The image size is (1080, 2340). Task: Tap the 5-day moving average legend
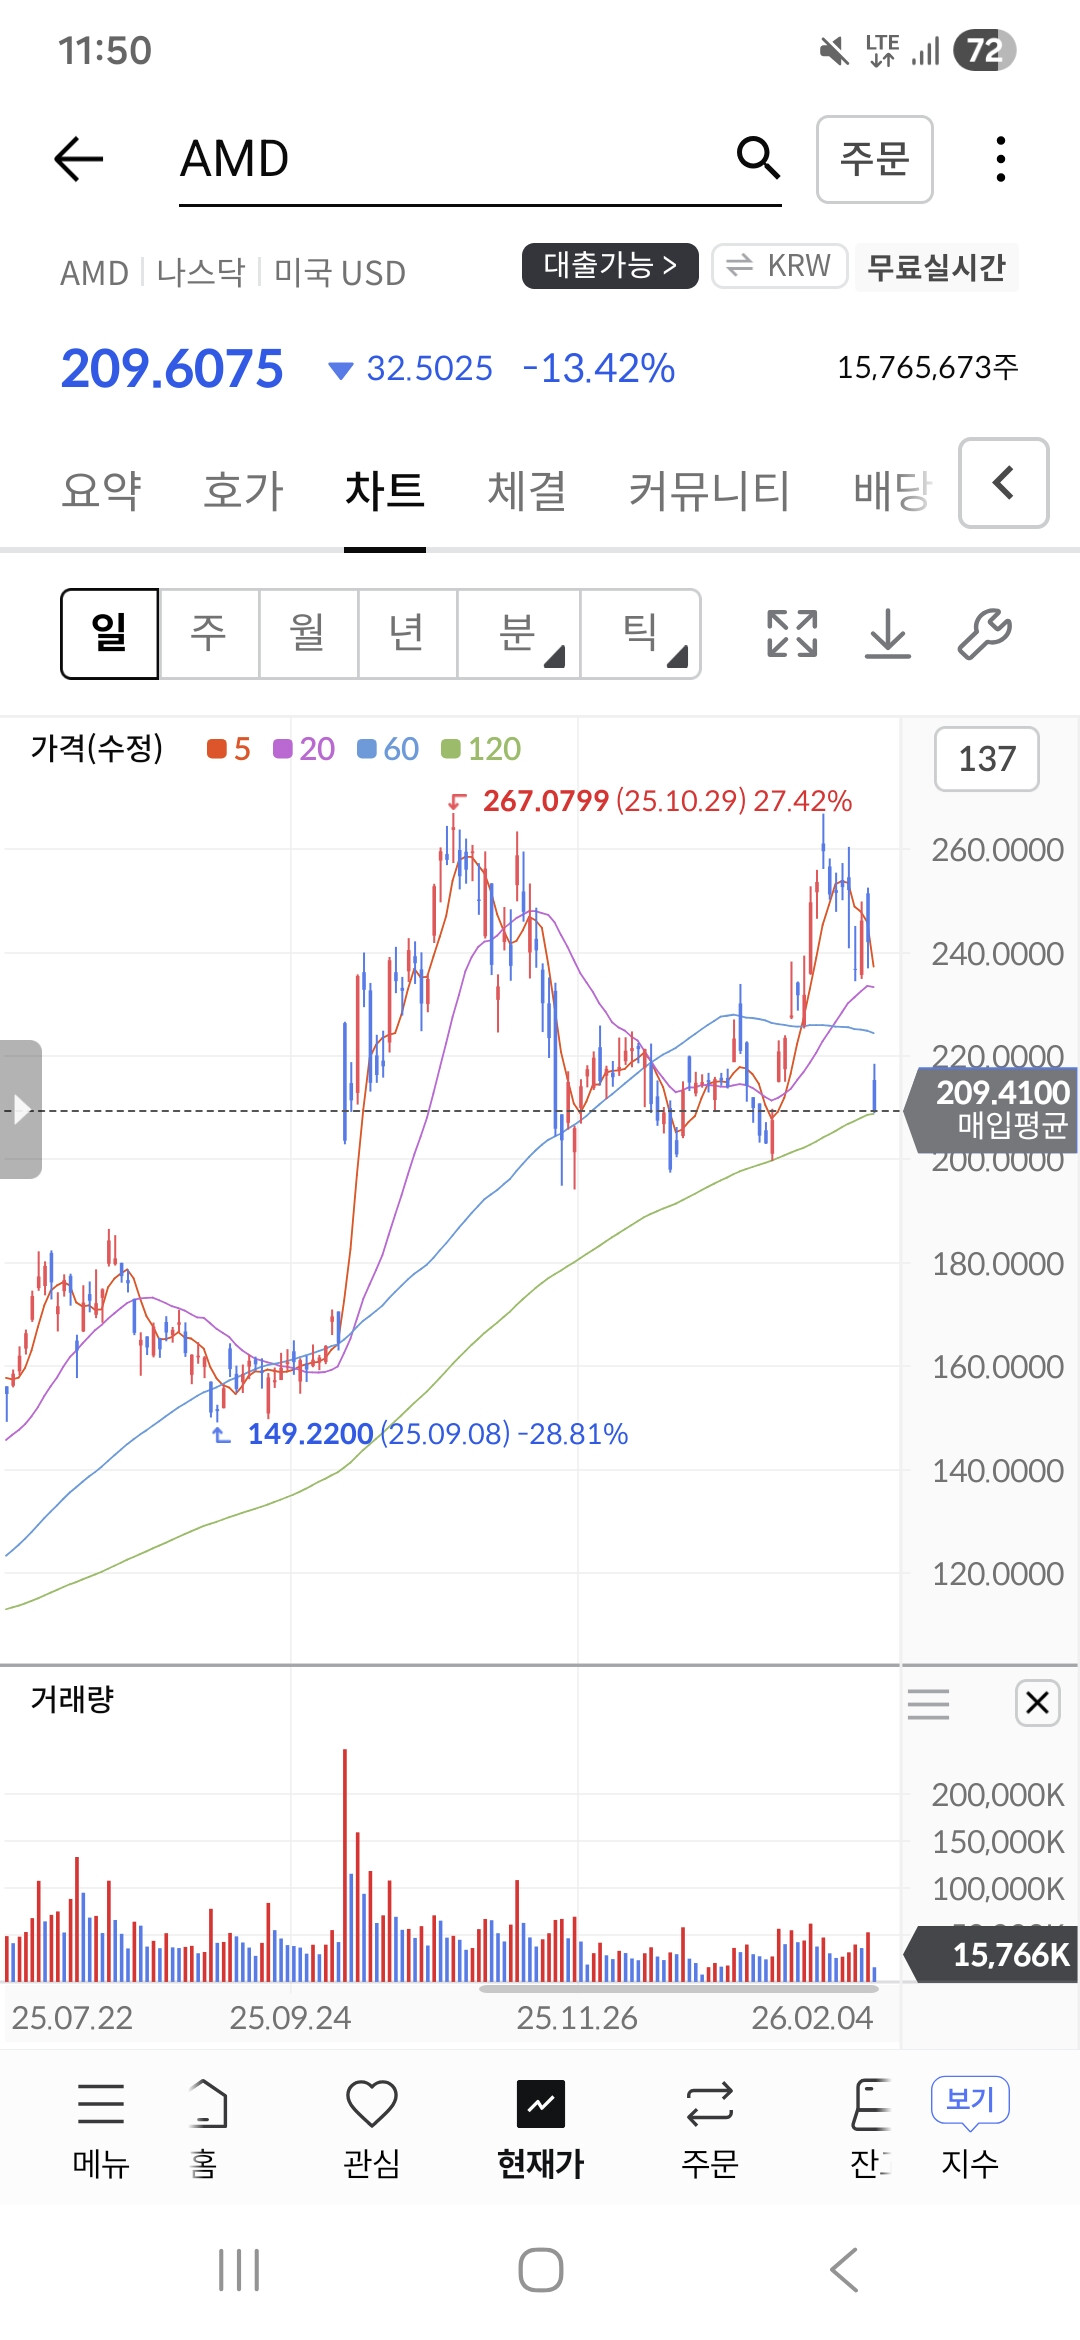click(229, 749)
